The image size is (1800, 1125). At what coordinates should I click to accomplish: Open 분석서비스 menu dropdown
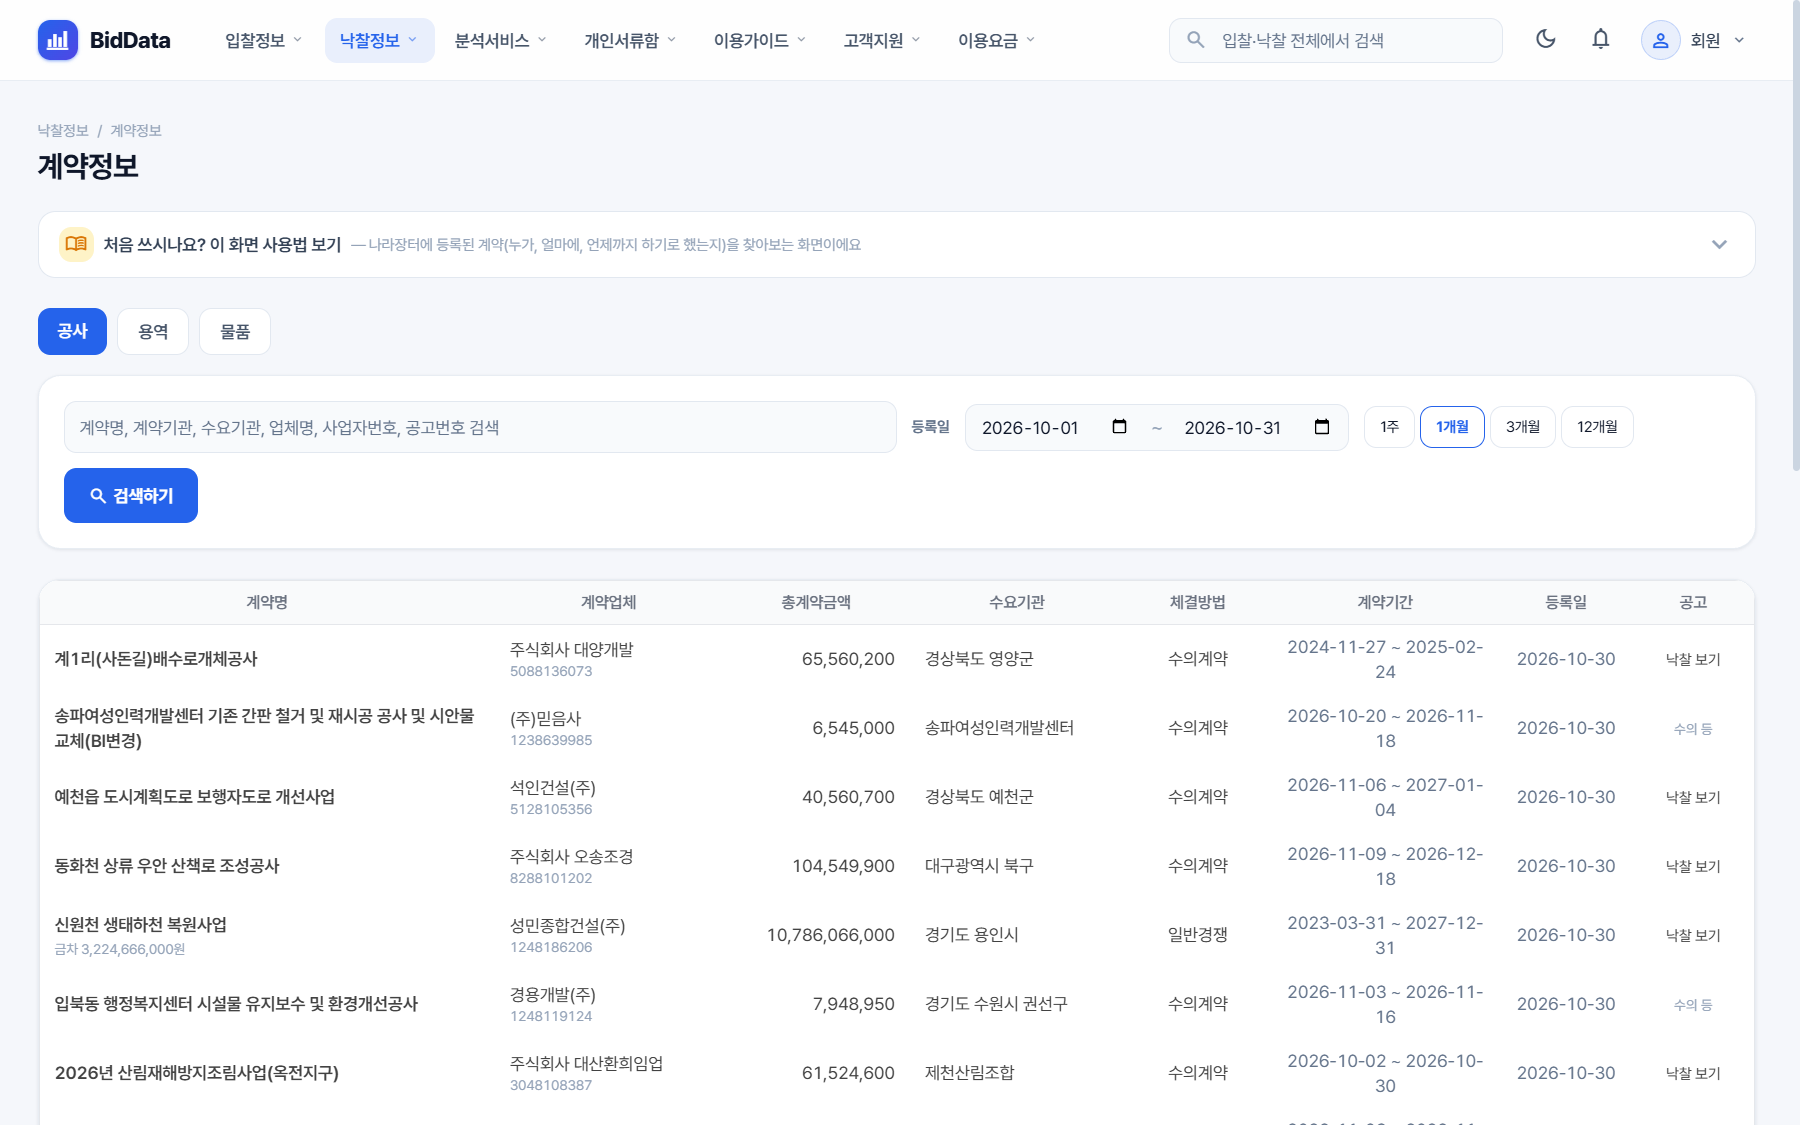pyautogui.click(x=500, y=40)
